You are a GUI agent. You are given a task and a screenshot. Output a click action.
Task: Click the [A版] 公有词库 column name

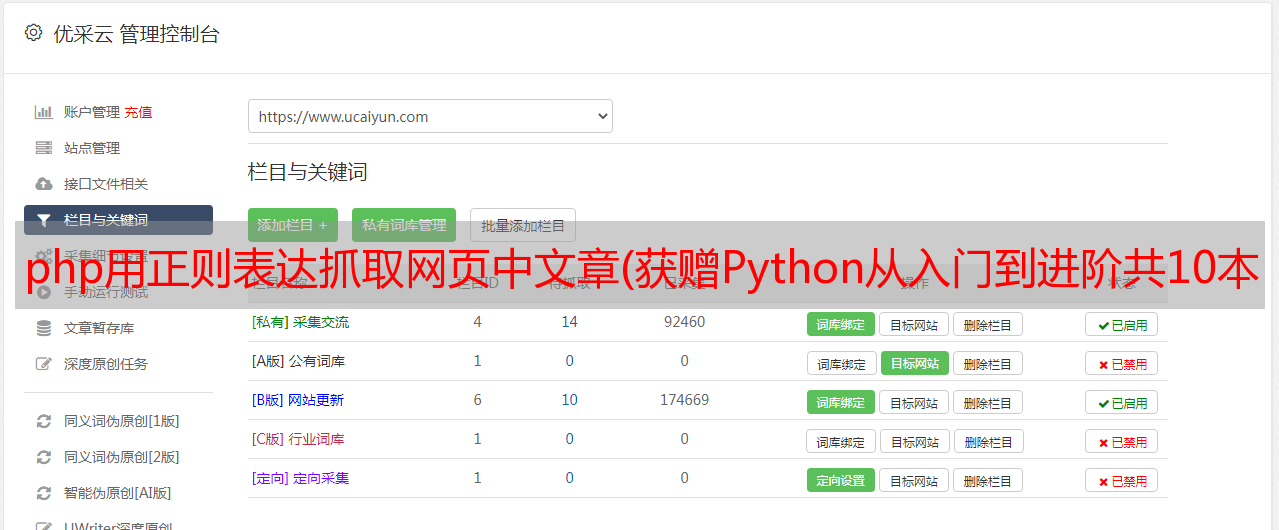298,361
